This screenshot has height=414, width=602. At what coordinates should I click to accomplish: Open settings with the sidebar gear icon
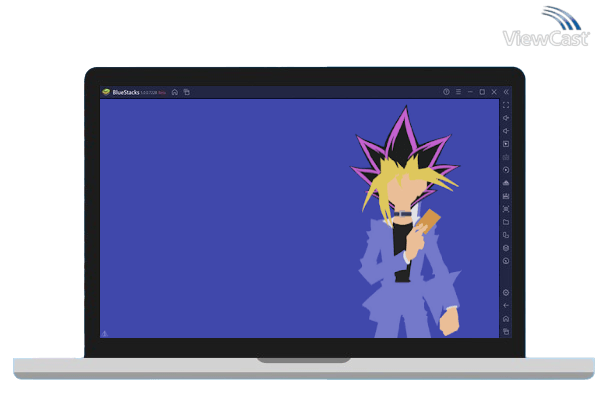506,293
